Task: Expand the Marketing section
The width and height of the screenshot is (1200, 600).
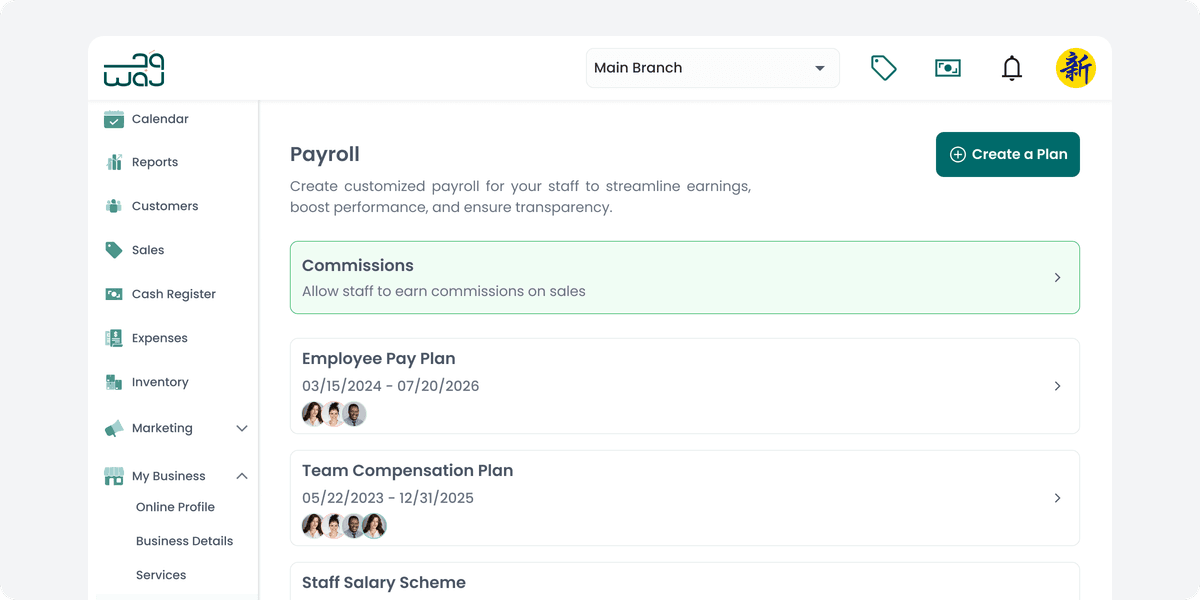Action: pos(241,428)
